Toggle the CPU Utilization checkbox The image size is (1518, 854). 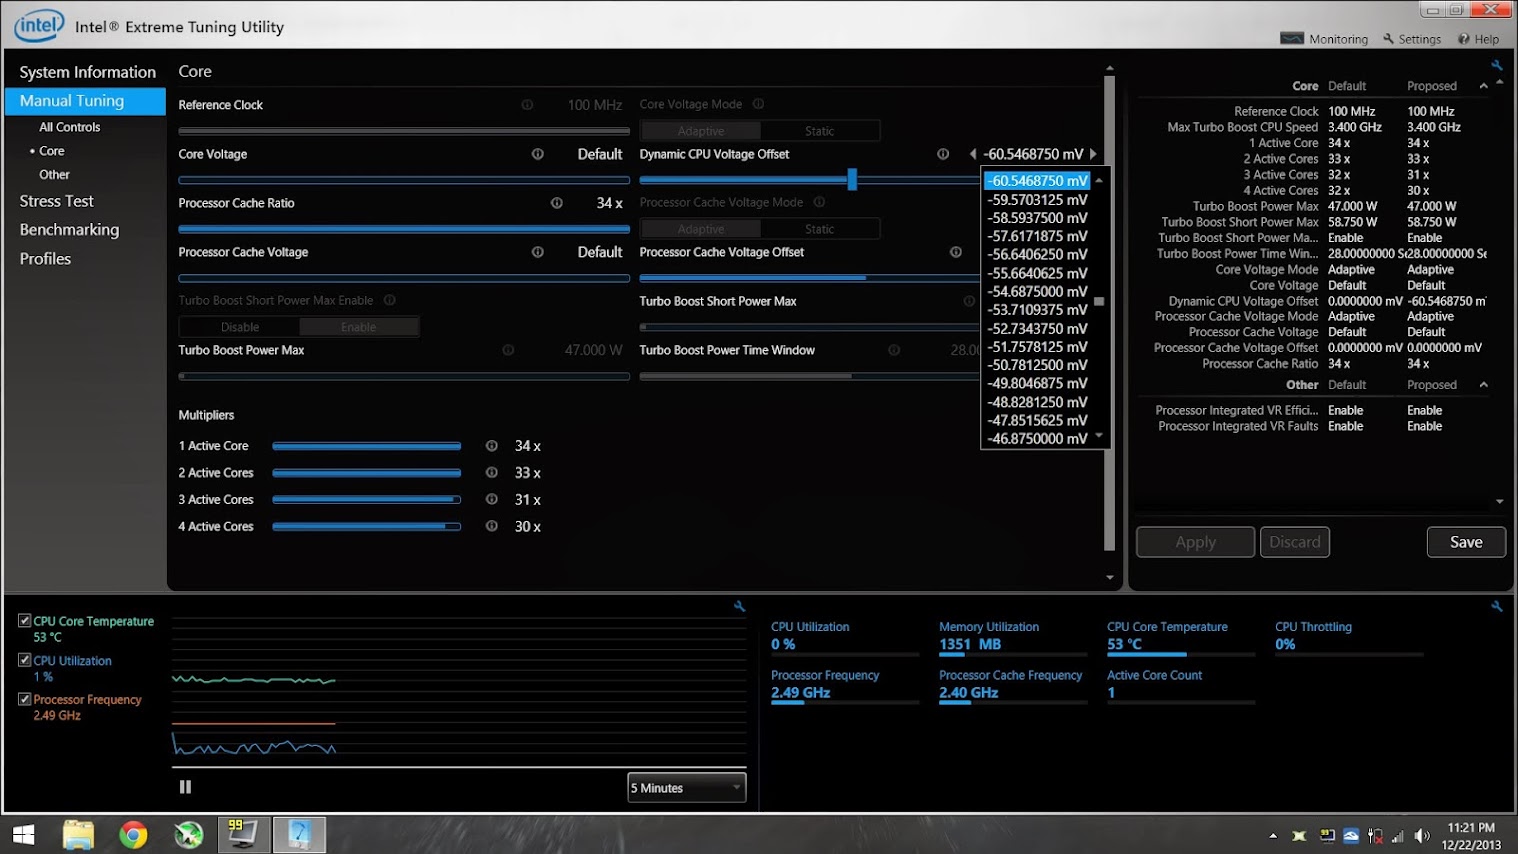pos(25,660)
